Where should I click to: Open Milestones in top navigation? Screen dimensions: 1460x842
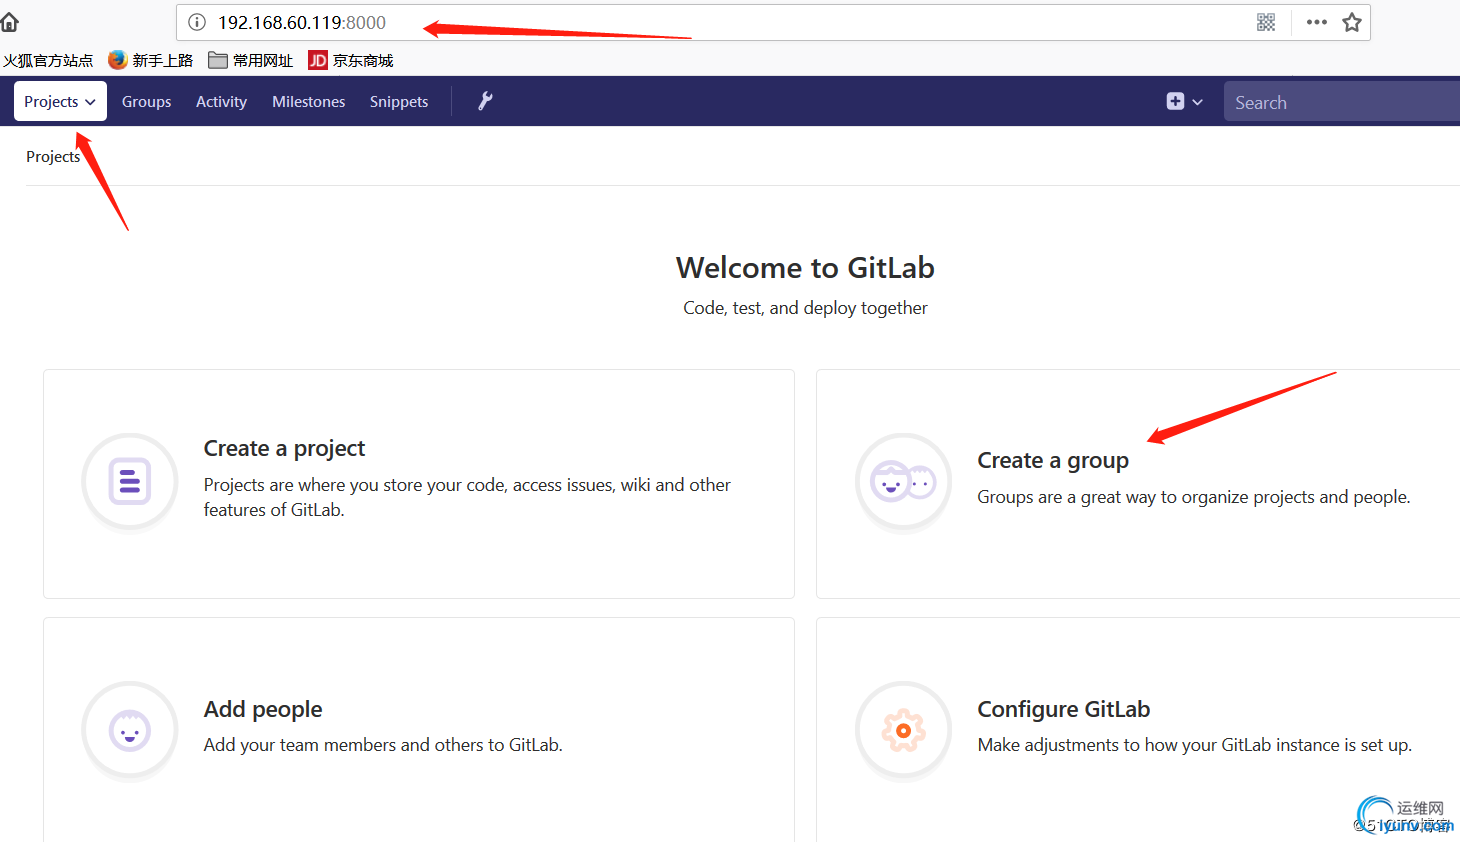(308, 101)
